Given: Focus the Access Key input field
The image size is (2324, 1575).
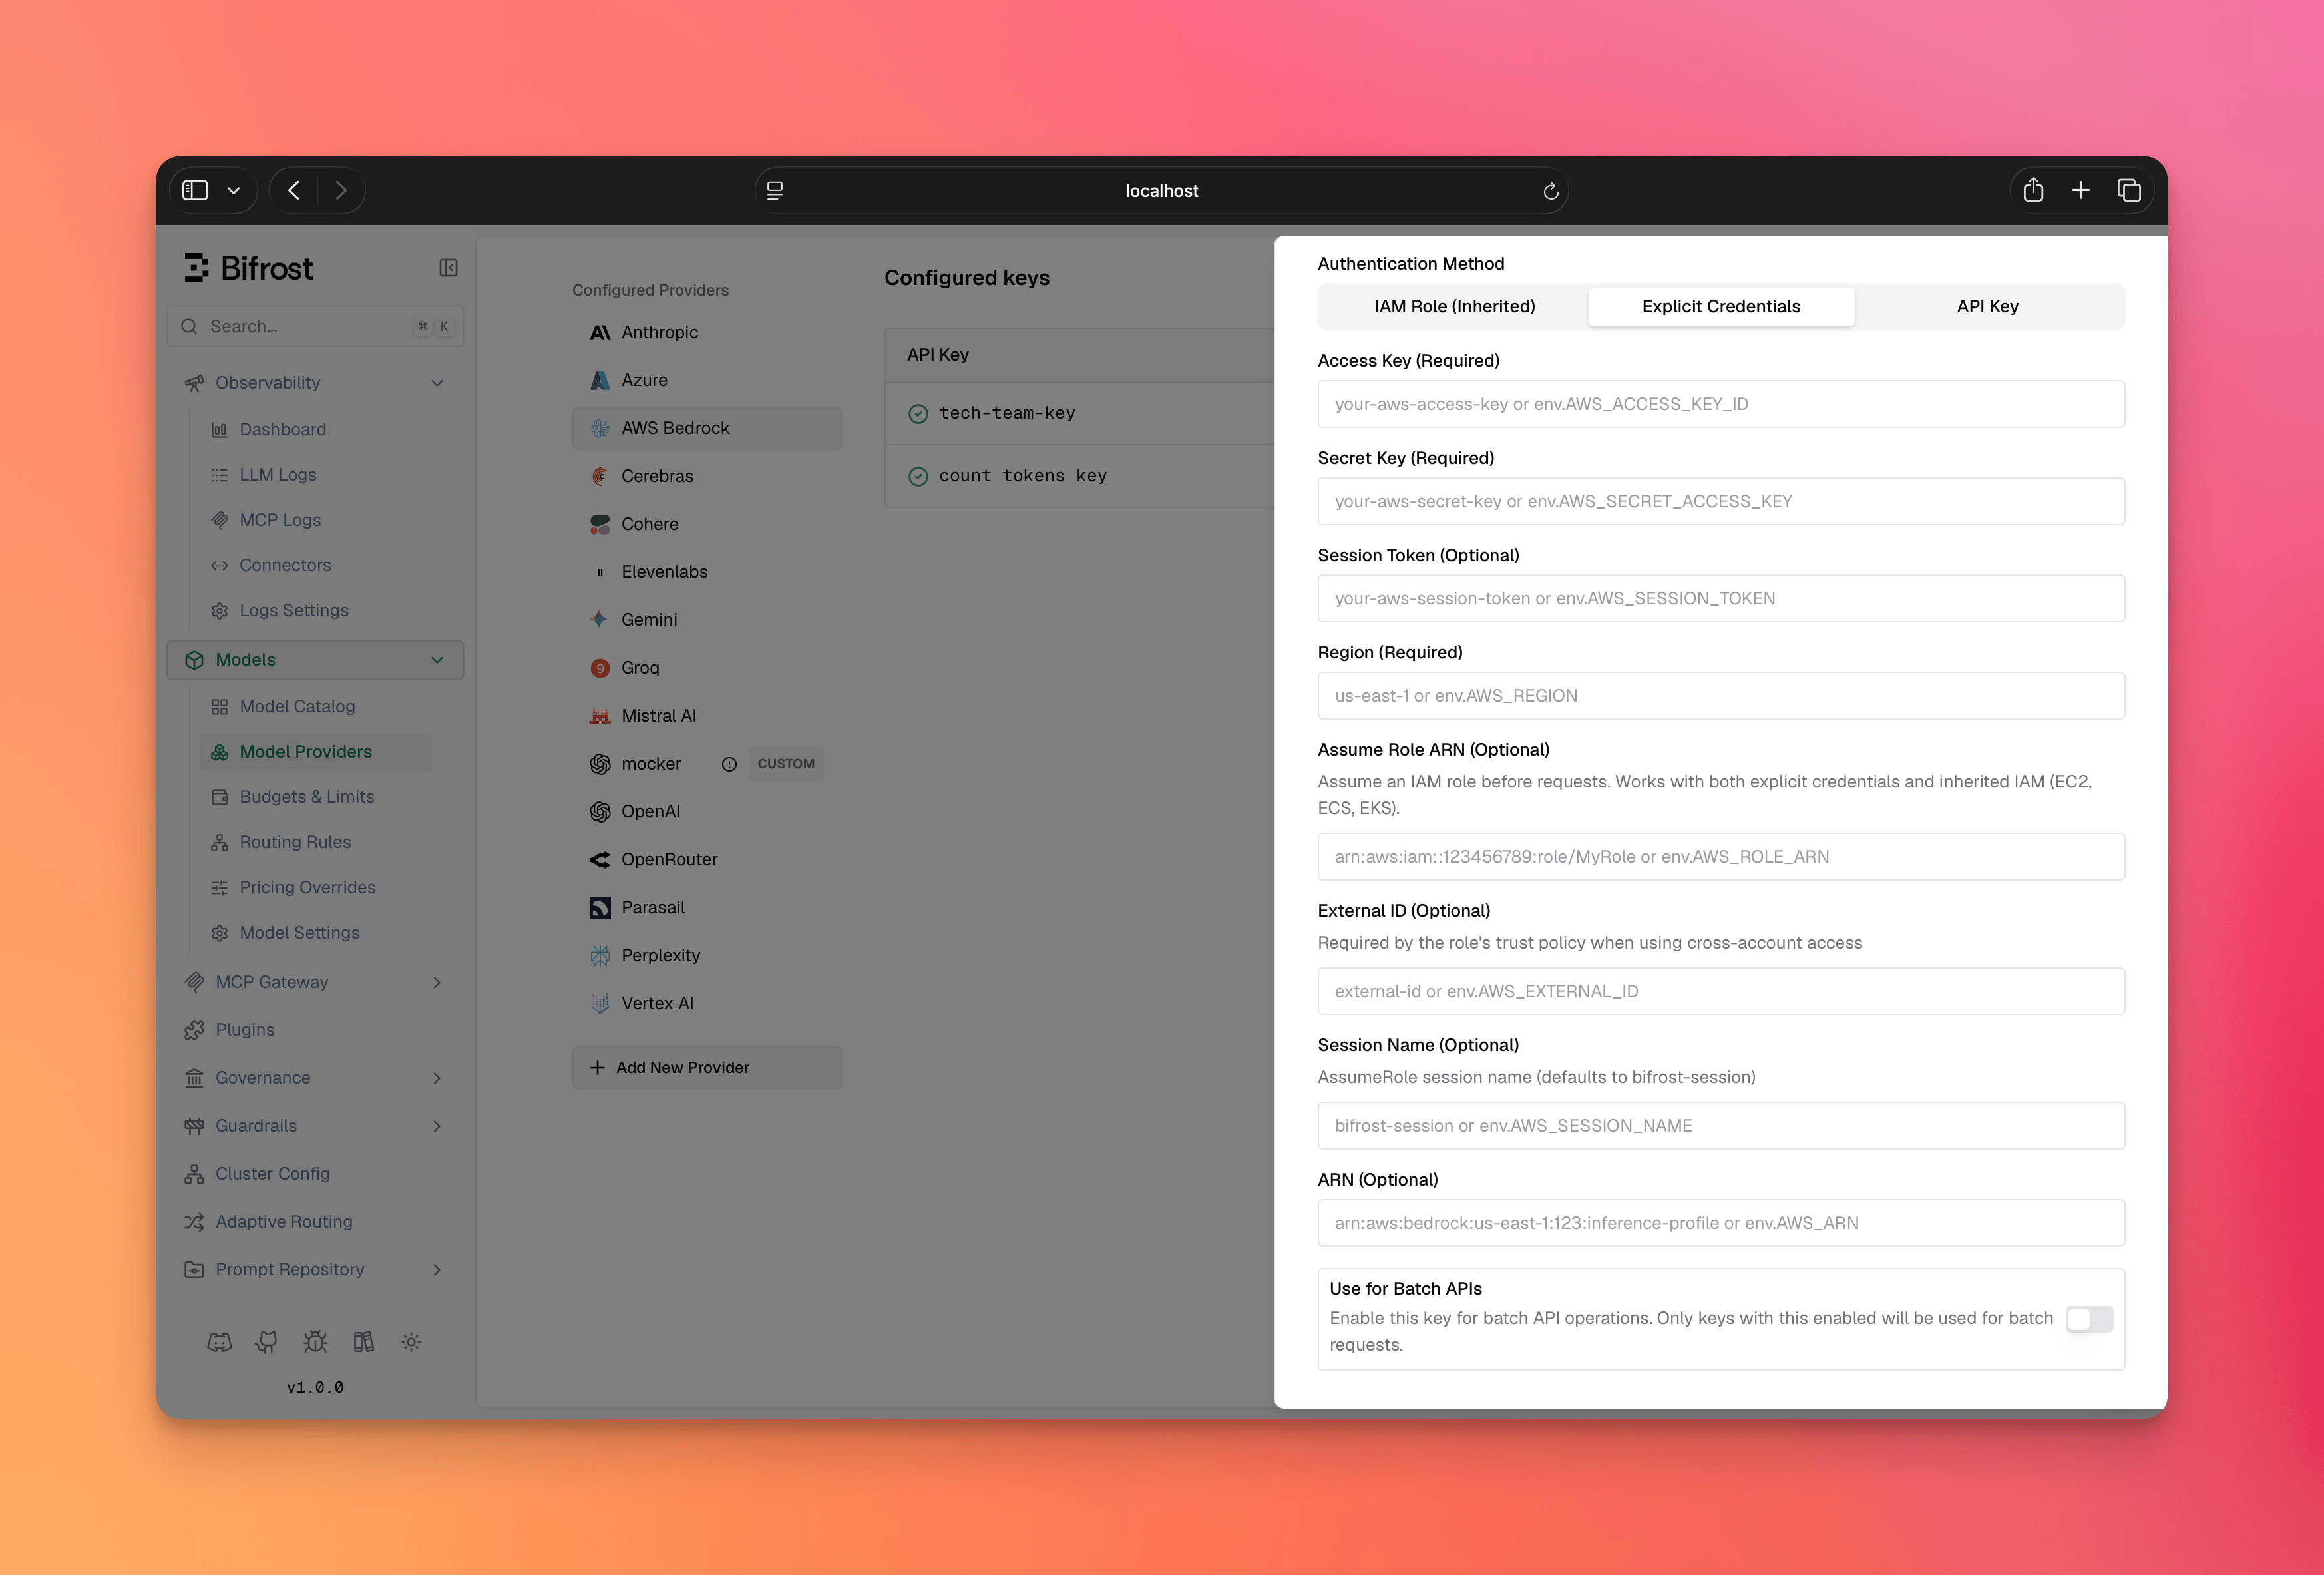Looking at the screenshot, I should [1721, 404].
